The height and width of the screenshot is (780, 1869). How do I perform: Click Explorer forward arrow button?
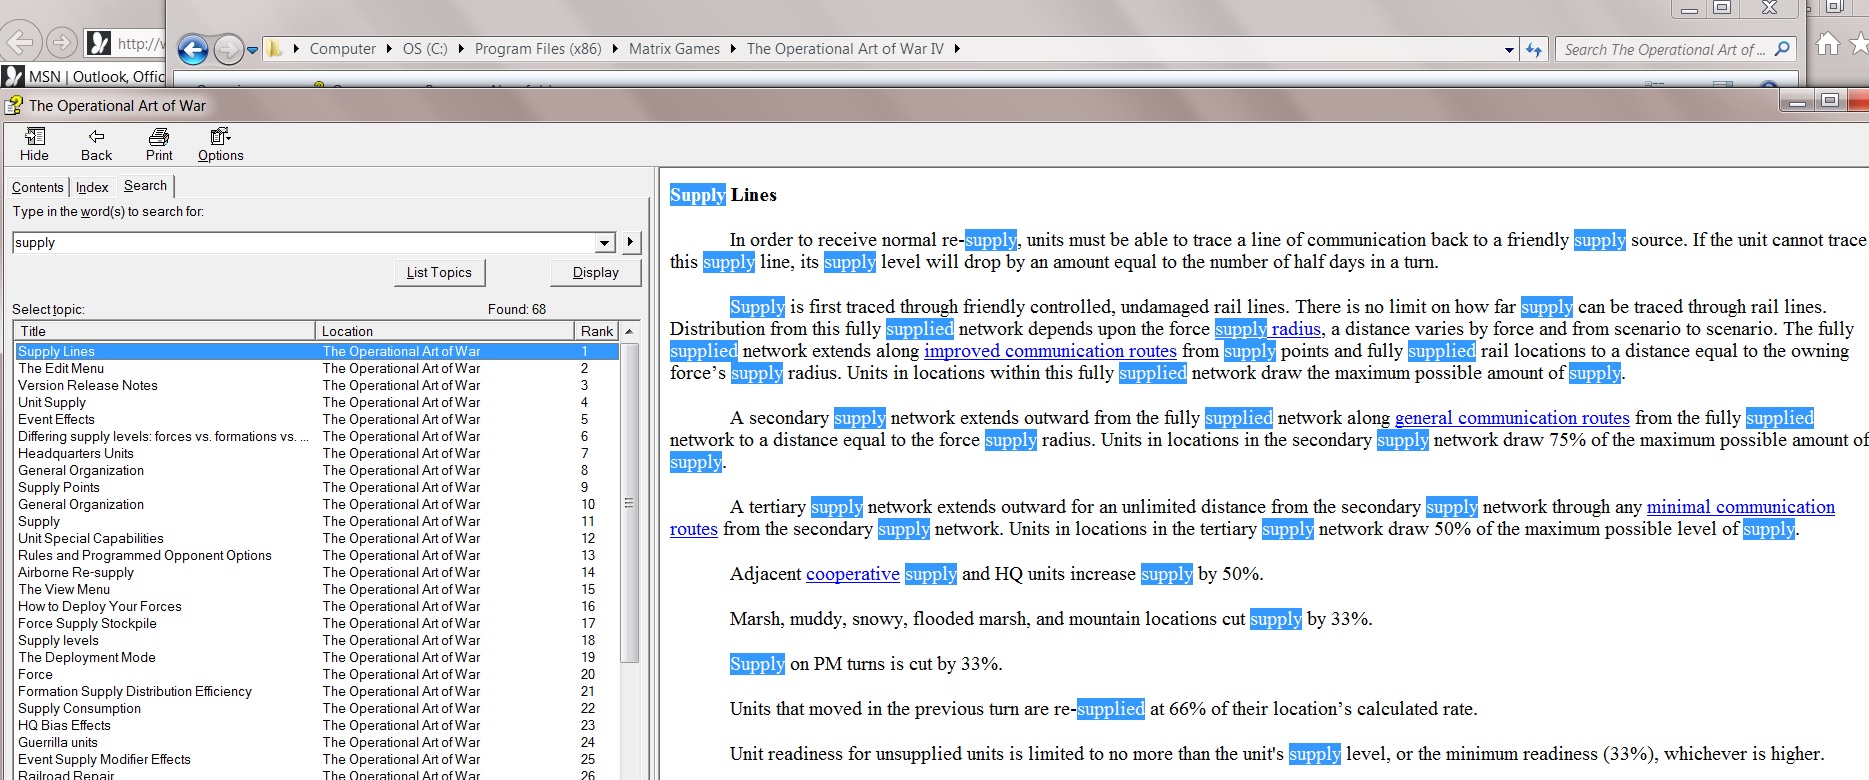pyautogui.click(x=228, y=49)
